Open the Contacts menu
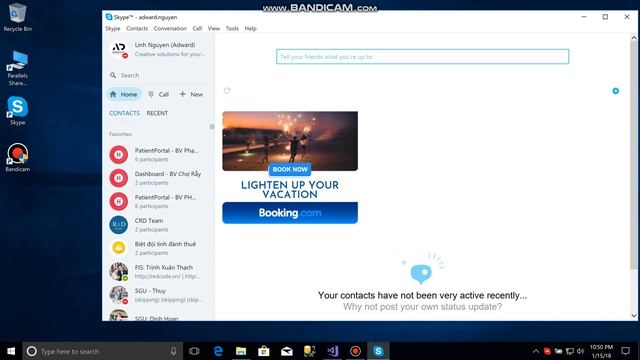The image size is (640, 360). tap(137, 29)
